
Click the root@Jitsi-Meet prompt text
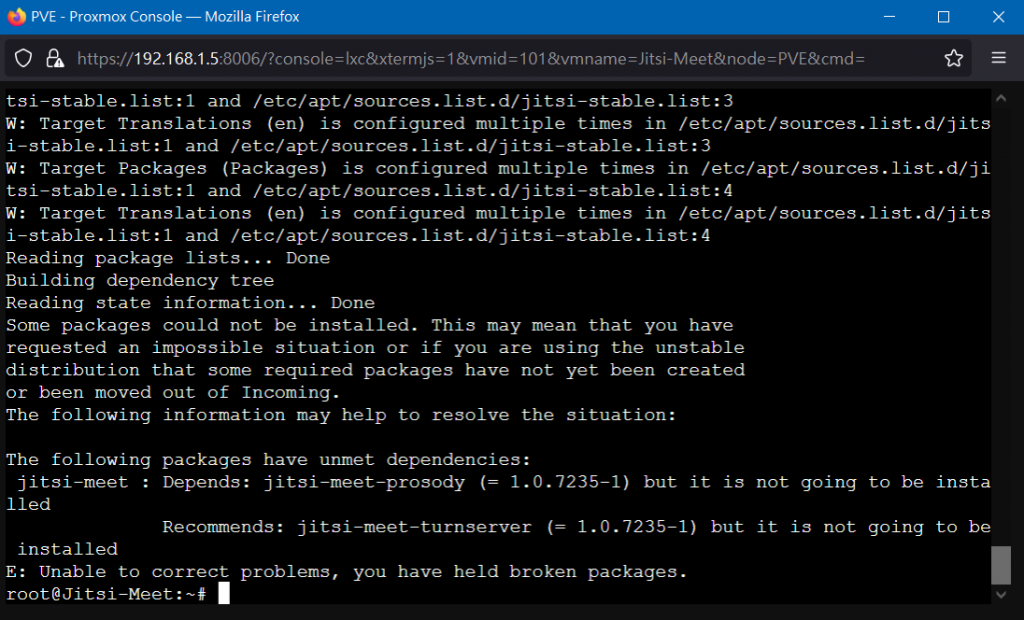pyautogui.click(x=106, y=594)
